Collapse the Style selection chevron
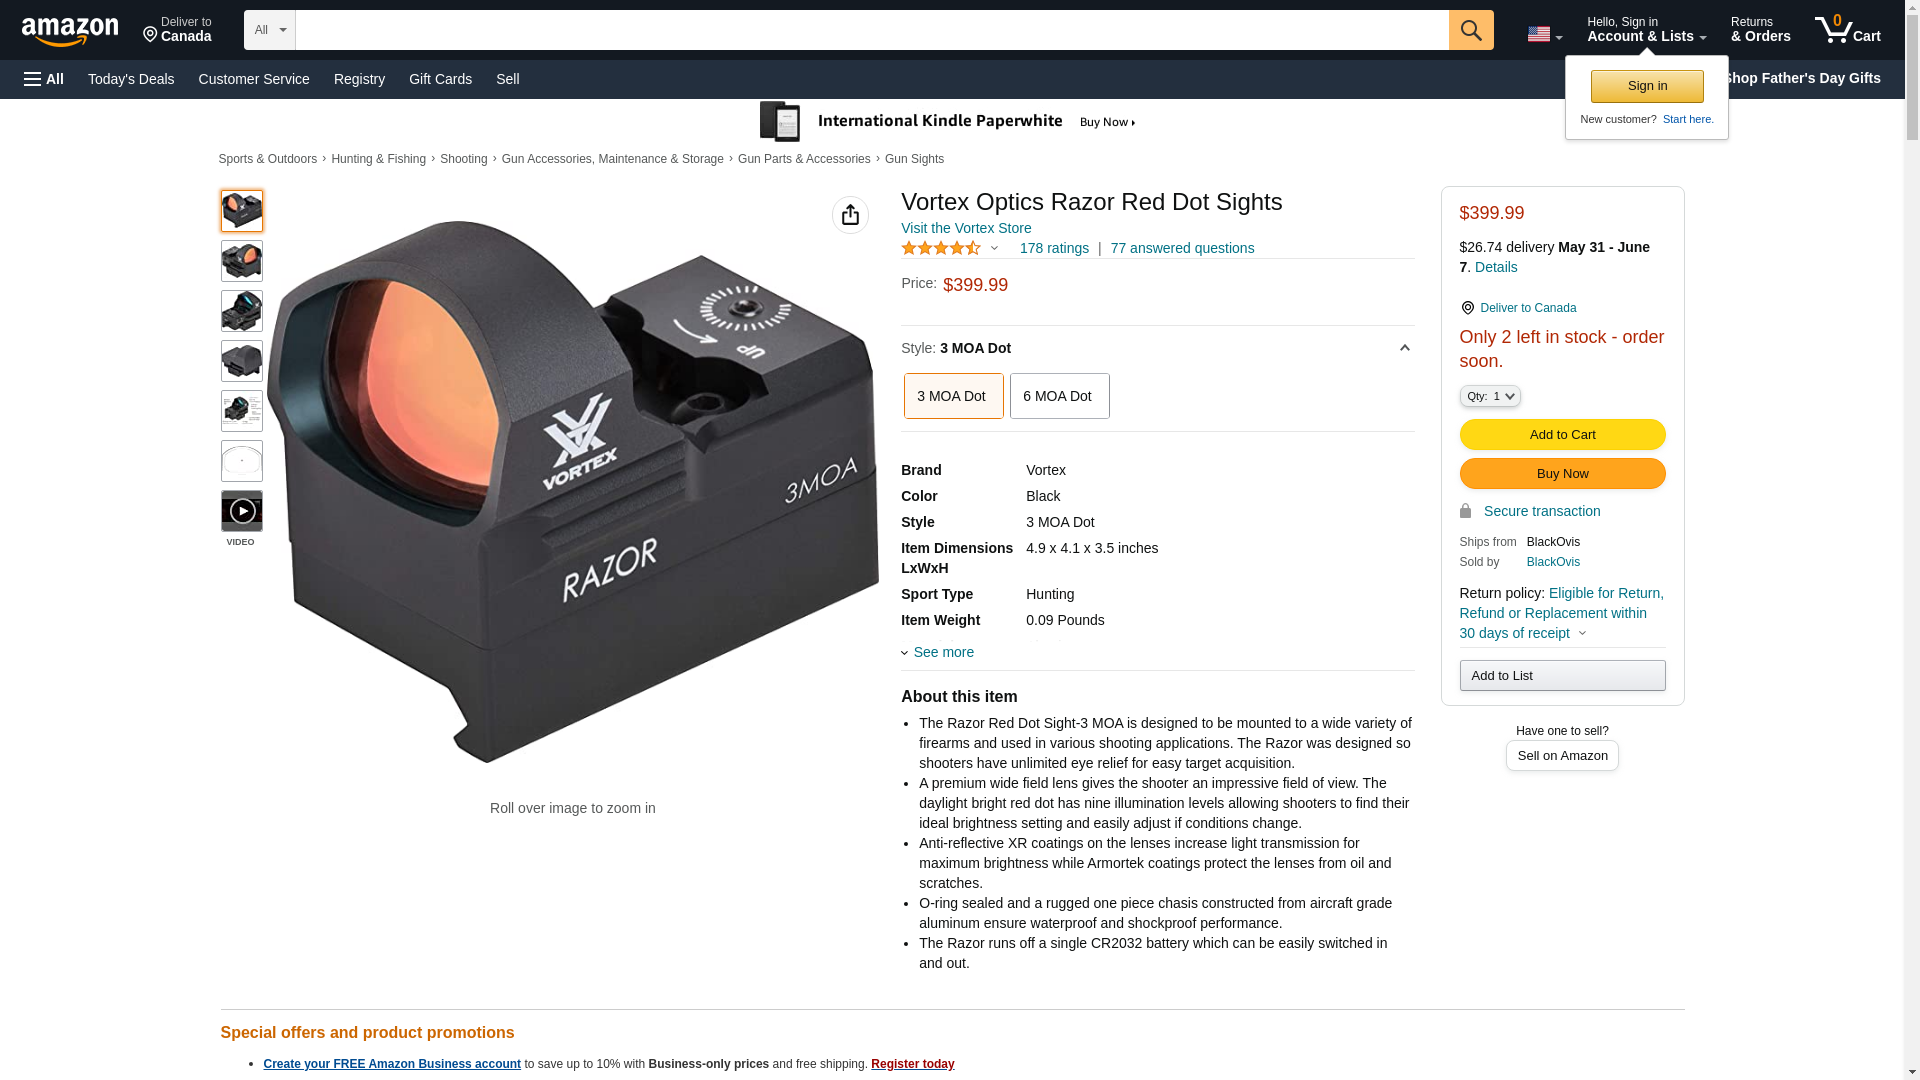This screenshot has width=1920, height=1080. point(1404,348)
